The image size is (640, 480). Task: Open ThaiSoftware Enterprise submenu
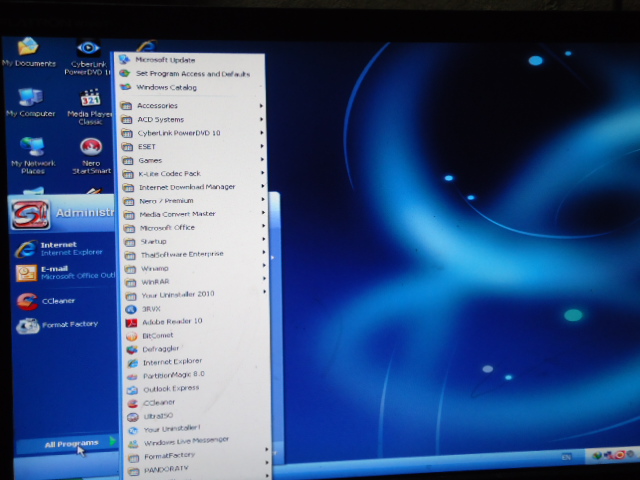click(x=196, y=254)
